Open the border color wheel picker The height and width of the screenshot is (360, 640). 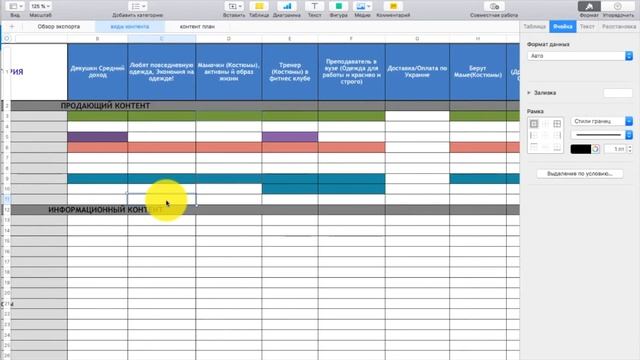(x=596, y=149)
